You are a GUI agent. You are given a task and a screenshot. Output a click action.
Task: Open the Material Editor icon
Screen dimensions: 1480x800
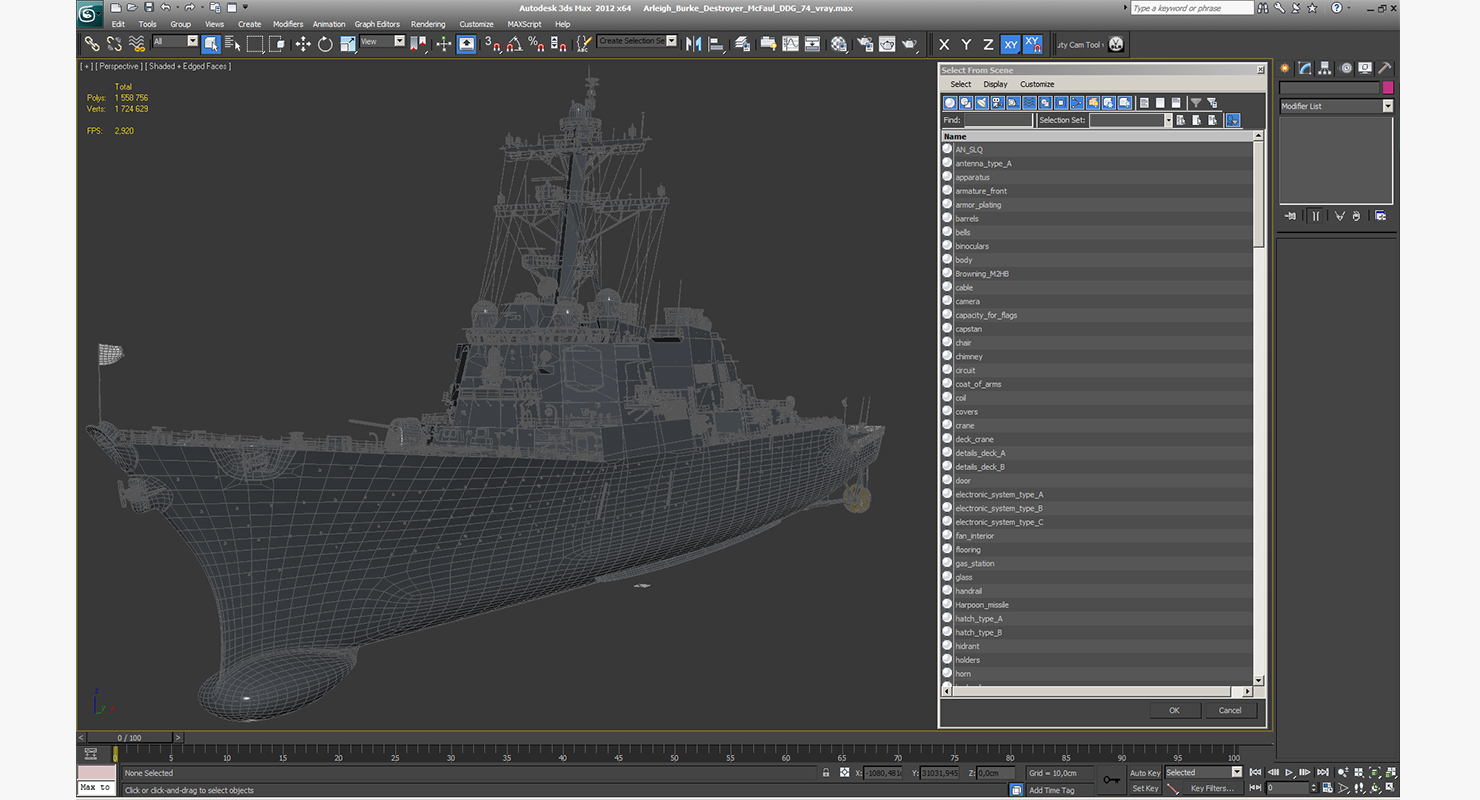point(838,44)
